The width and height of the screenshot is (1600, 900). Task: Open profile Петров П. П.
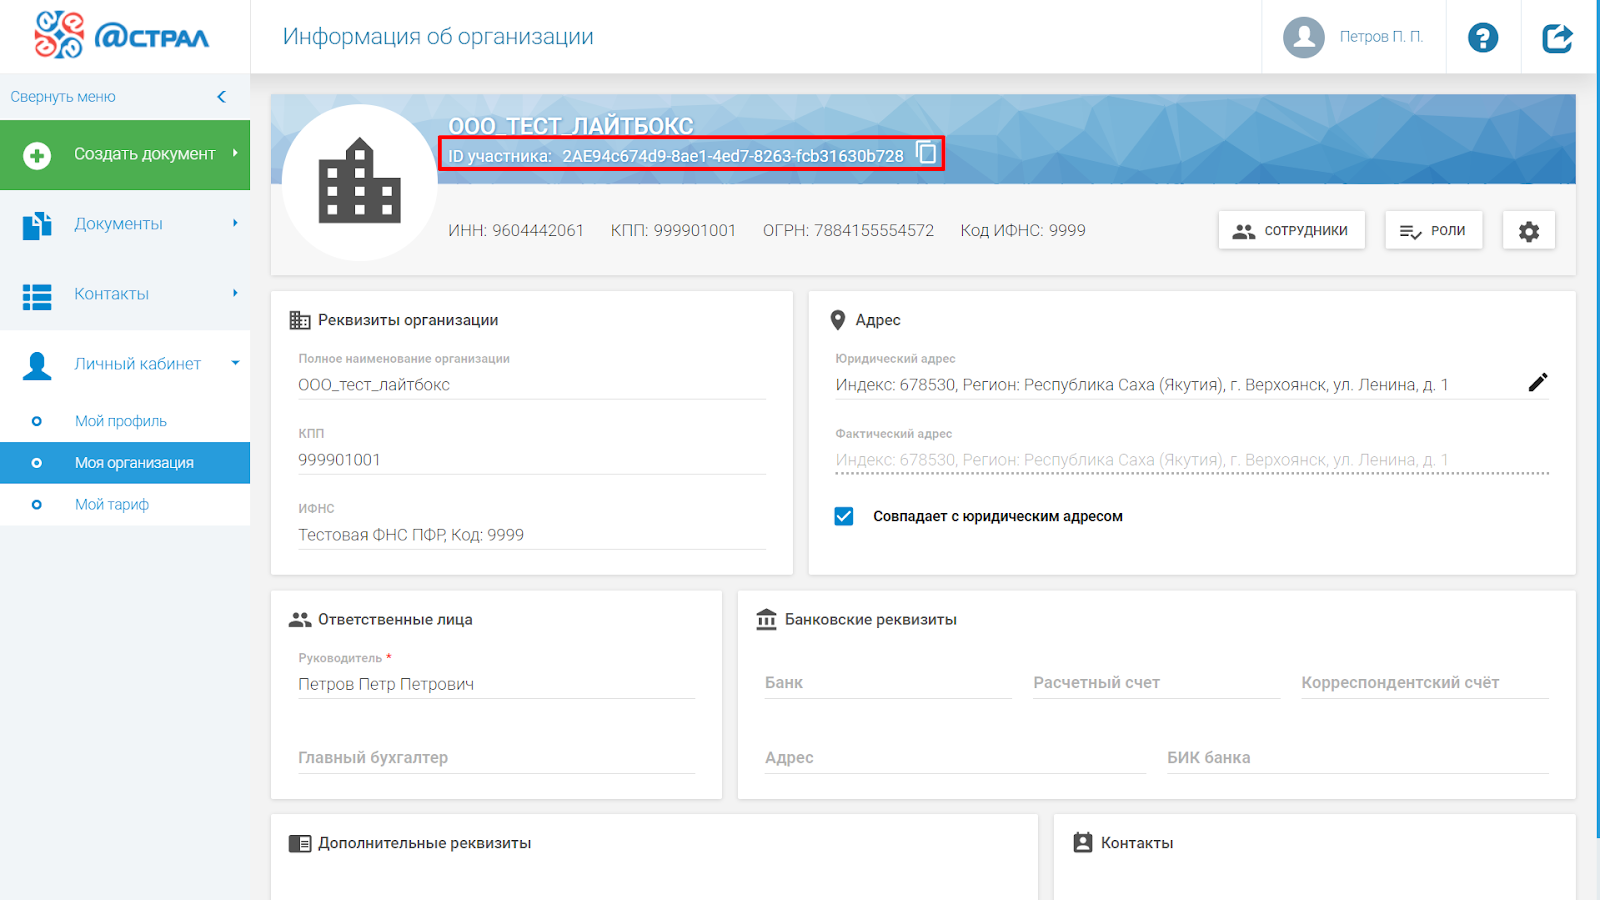pos(1381,37)
